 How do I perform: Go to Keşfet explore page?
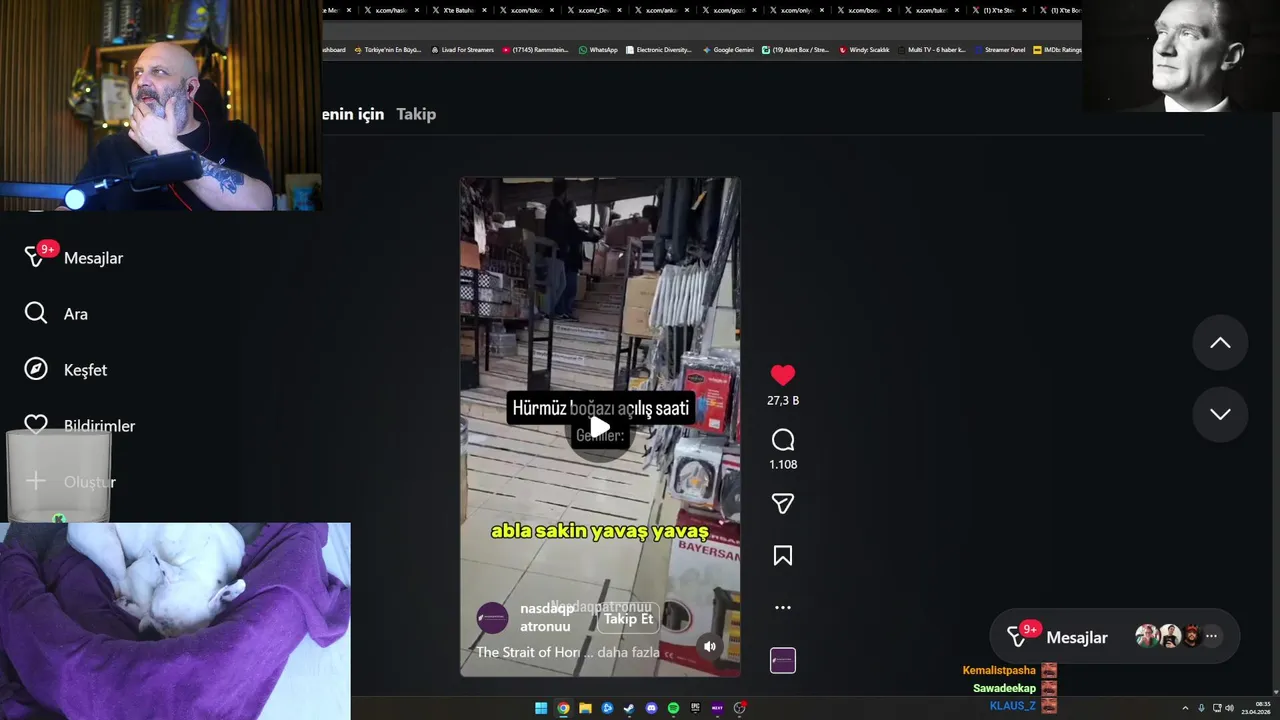(65, 370)
